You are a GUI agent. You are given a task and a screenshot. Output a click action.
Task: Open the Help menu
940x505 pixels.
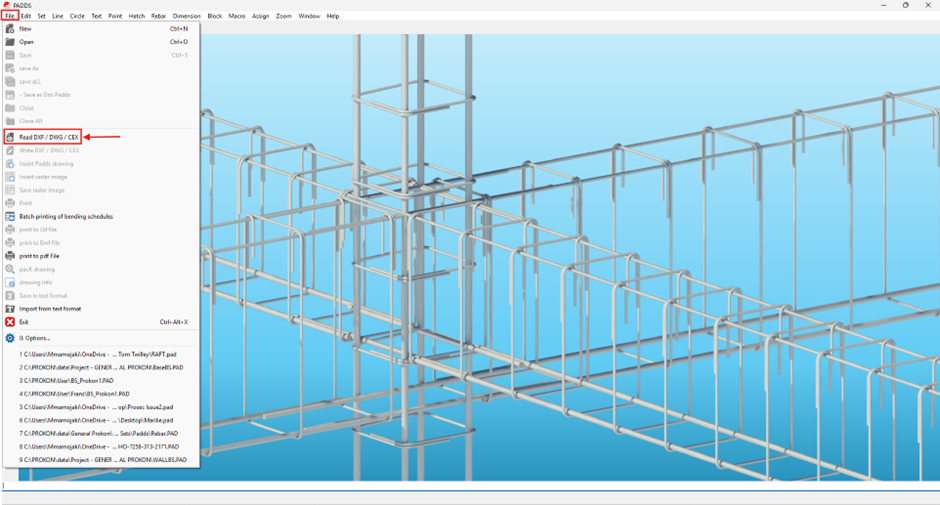click(x=333, y=16)
